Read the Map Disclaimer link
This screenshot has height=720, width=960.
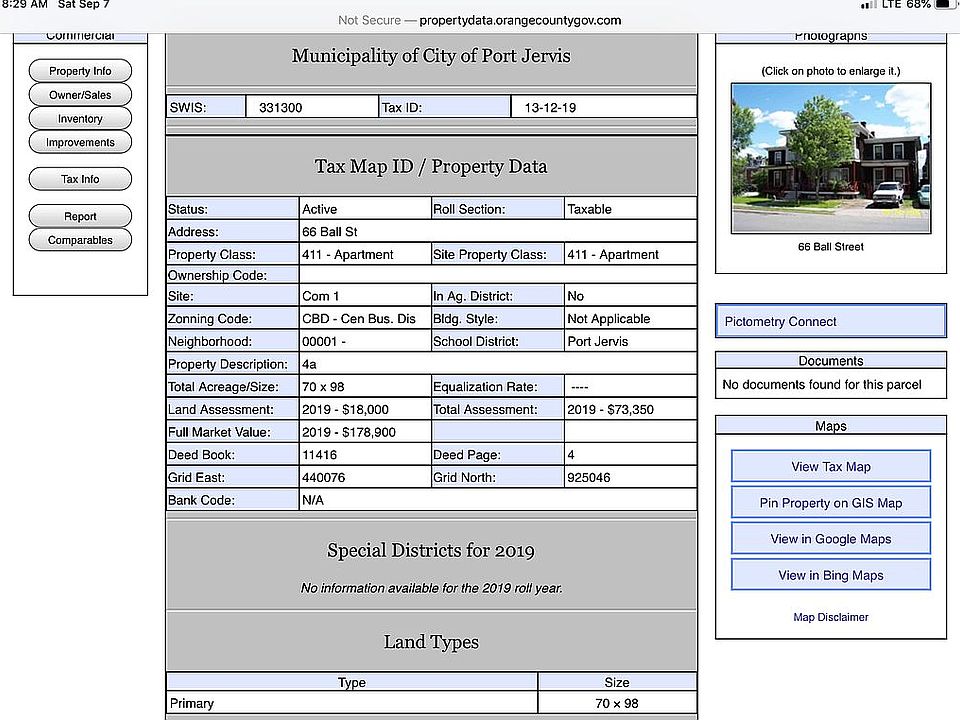point(831,617)
